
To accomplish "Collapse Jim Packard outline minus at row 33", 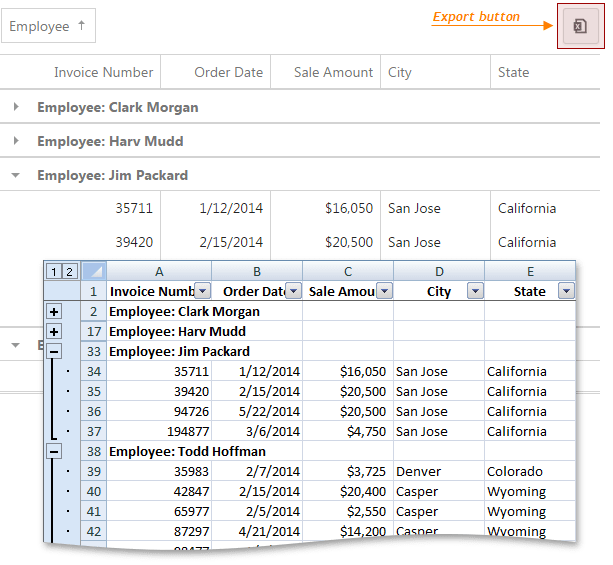I will pyautogui.click(x=54, y=351).
